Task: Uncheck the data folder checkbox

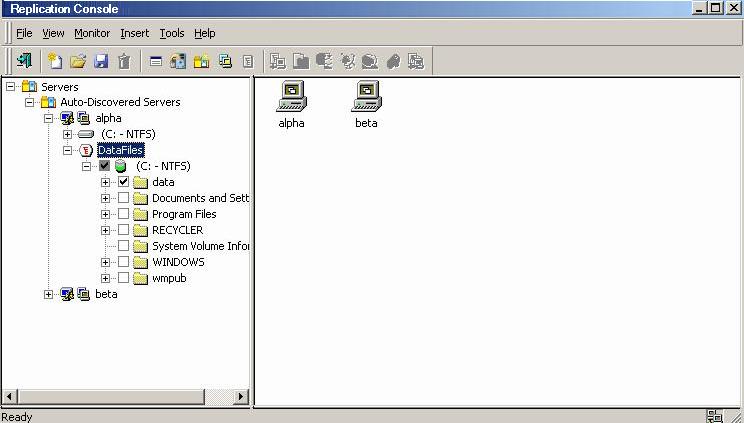Action: tap(123, 181)
